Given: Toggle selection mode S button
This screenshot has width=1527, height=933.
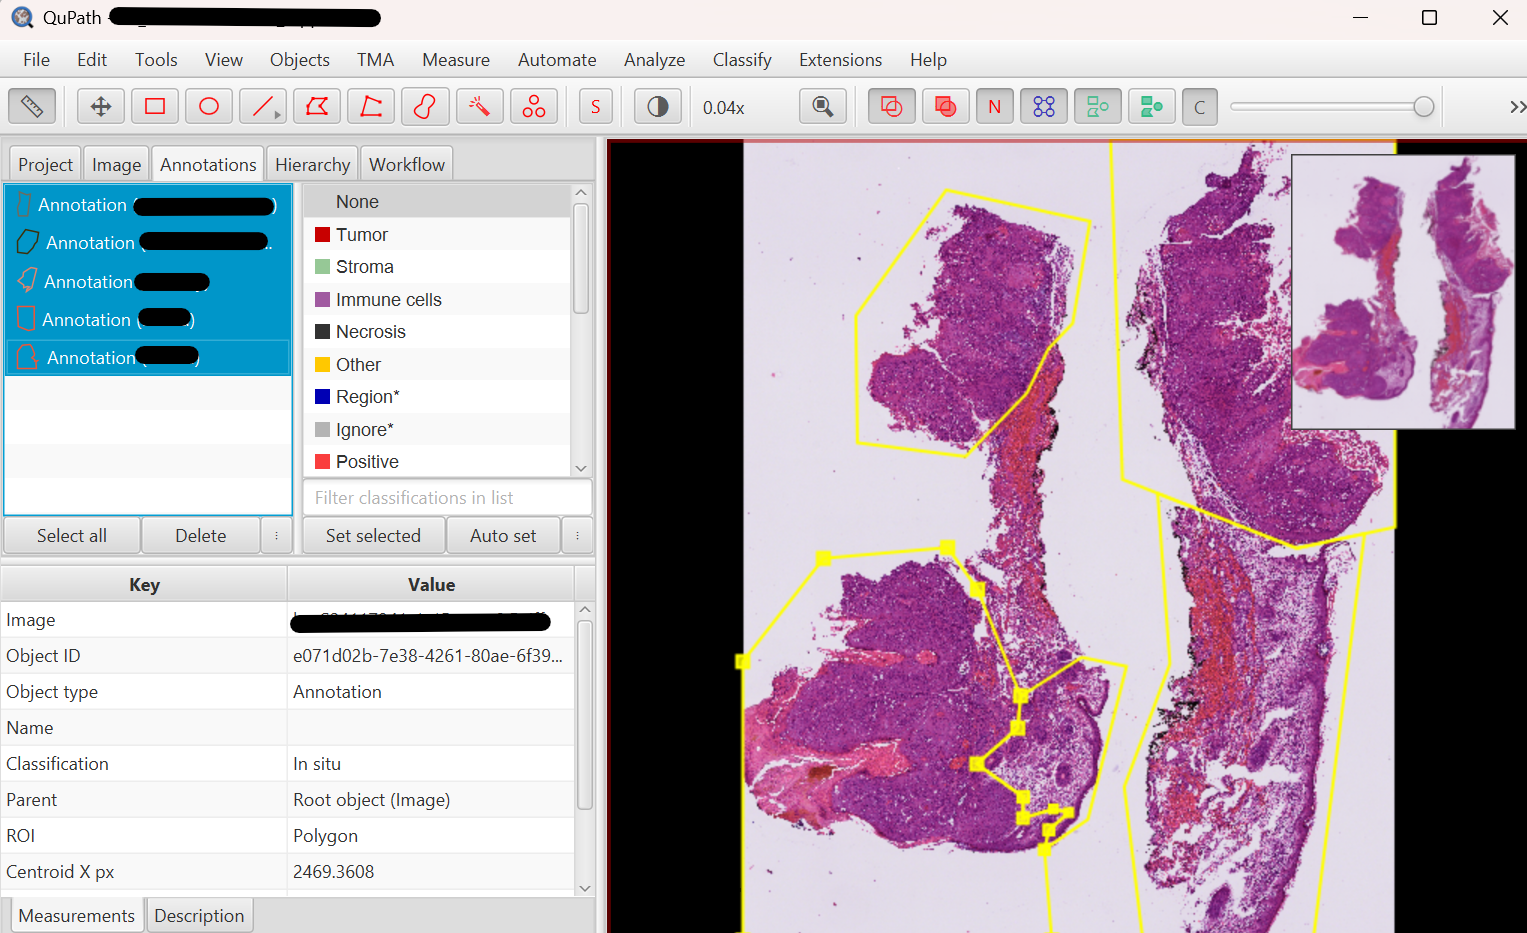Looking at the screenshot, I should [x=596, y=106].
